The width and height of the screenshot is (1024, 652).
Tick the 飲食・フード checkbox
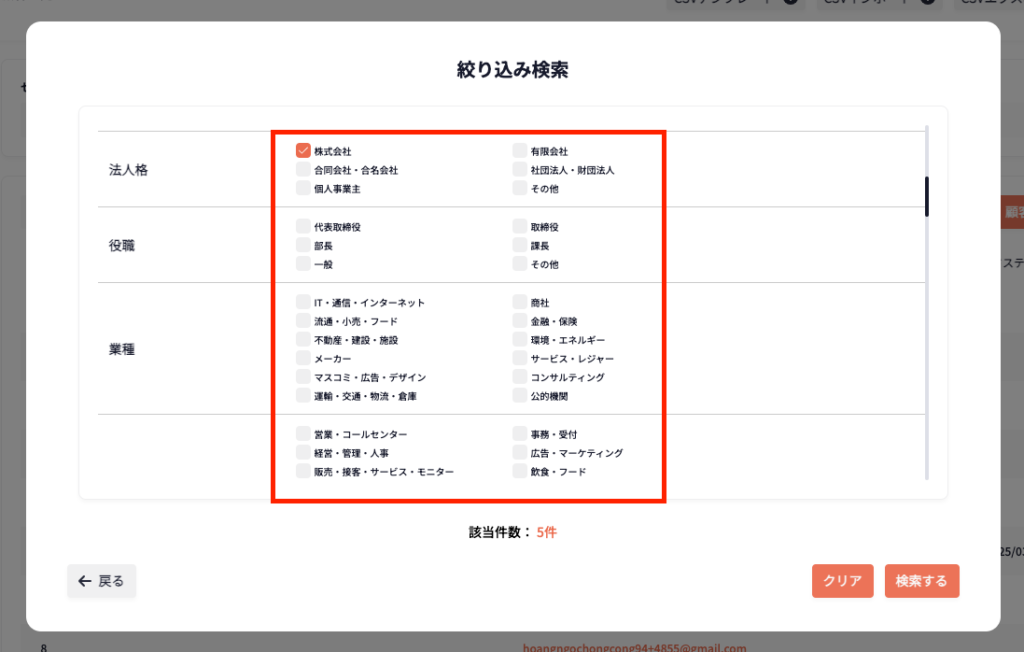pos(519,471)
